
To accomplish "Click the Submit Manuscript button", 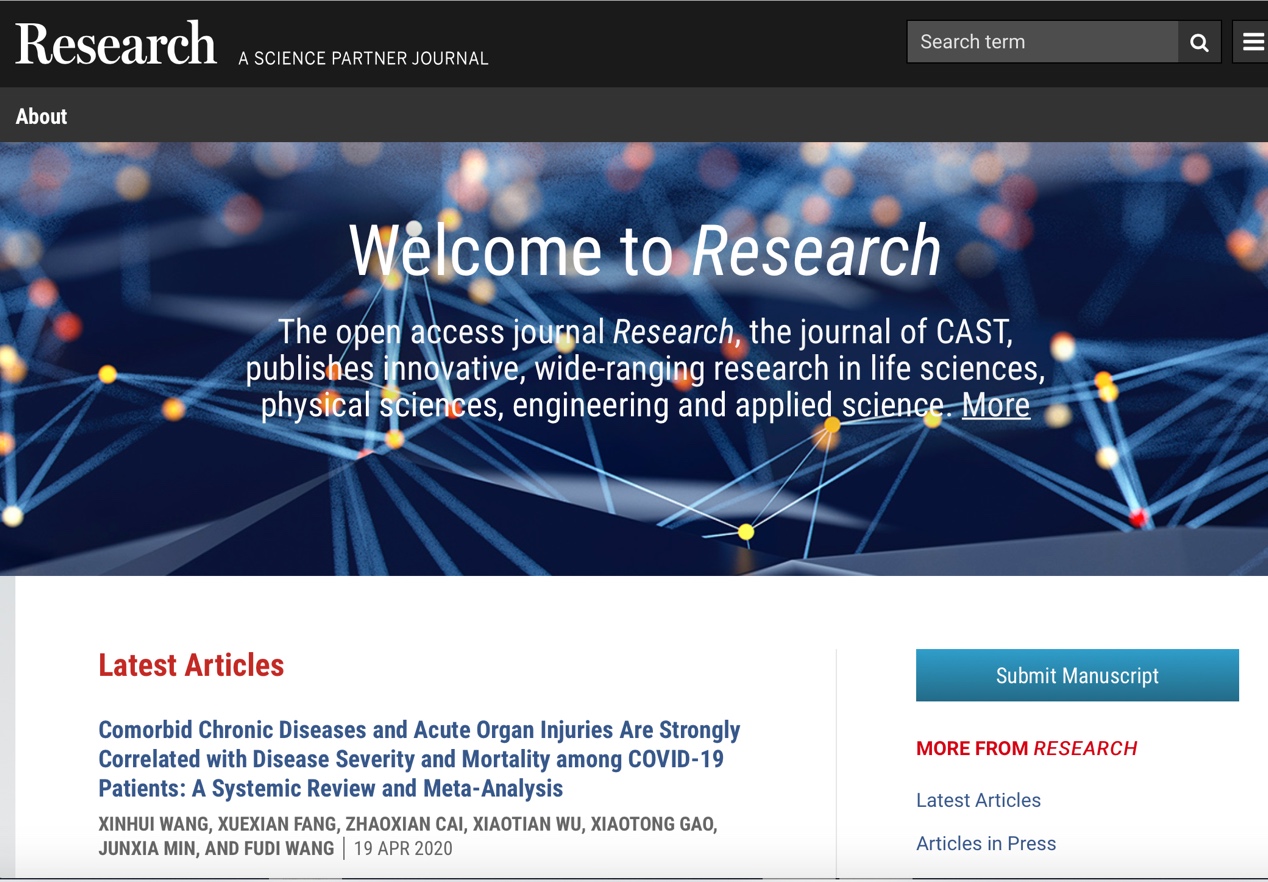I will tap(1077, 675).
